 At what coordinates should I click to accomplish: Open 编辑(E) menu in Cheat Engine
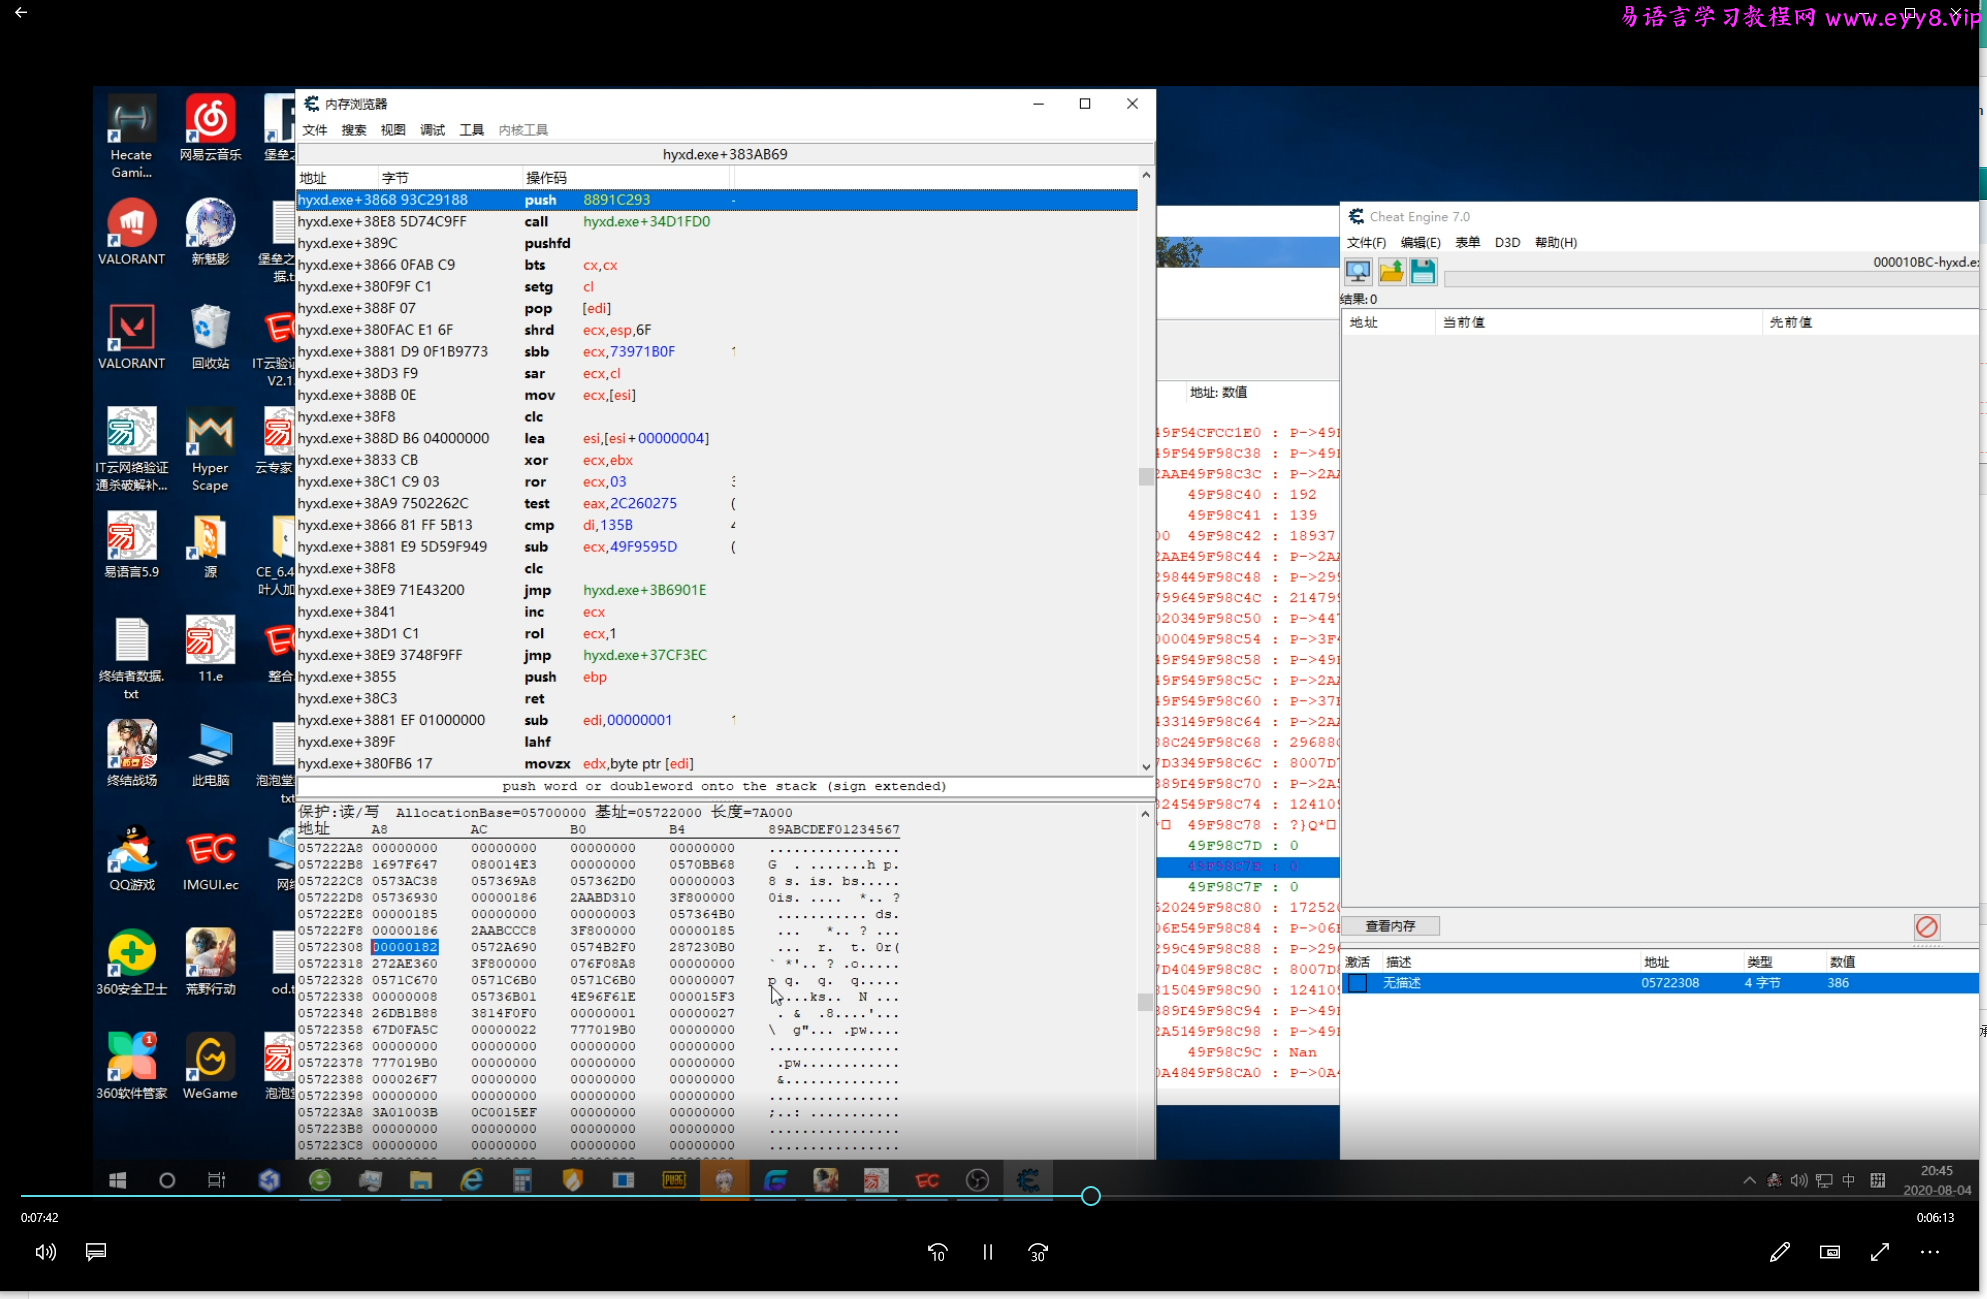[x=1420, y=242]
